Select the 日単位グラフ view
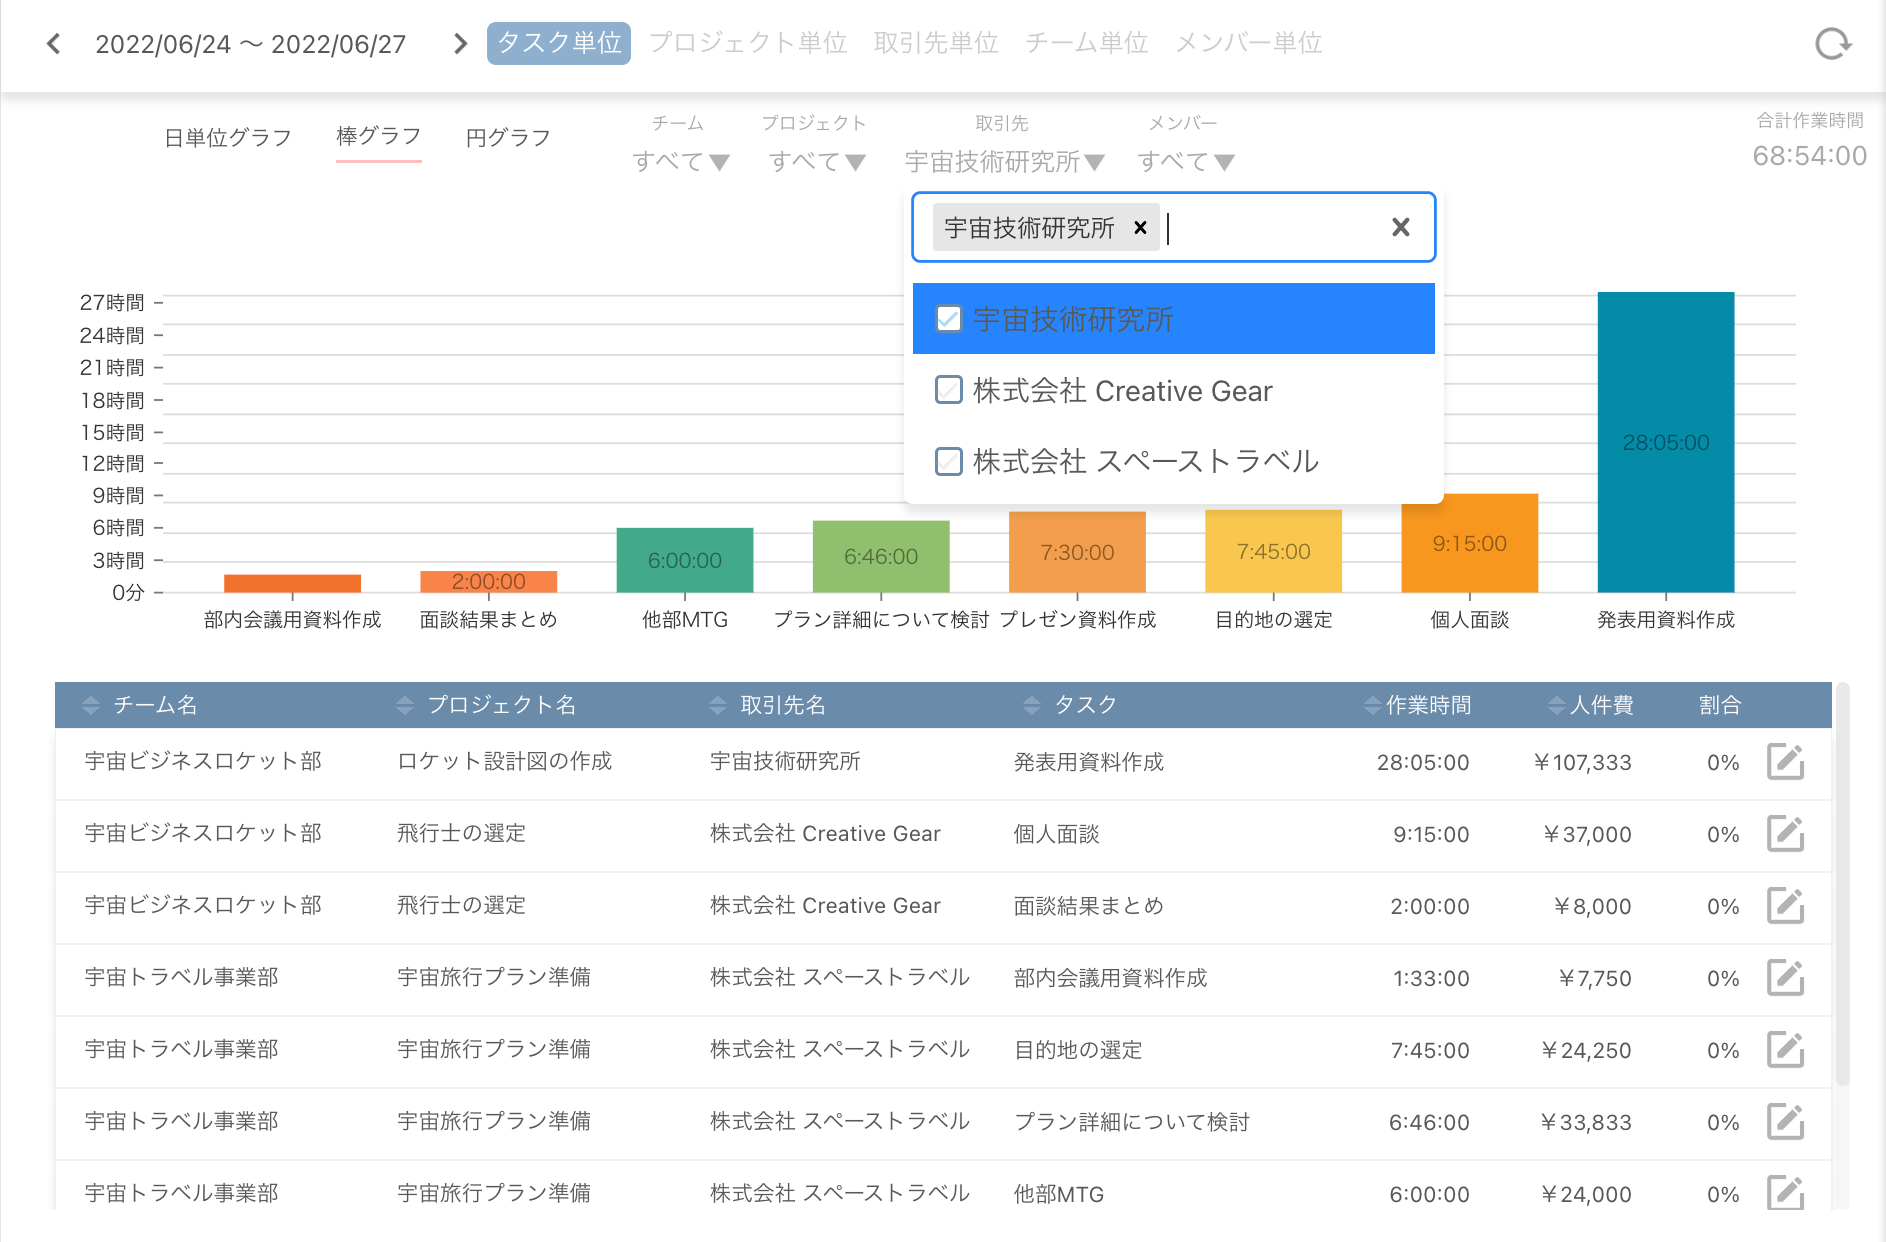The image size is (1886, 1242). pyautogui.click(x=228, y=137)
